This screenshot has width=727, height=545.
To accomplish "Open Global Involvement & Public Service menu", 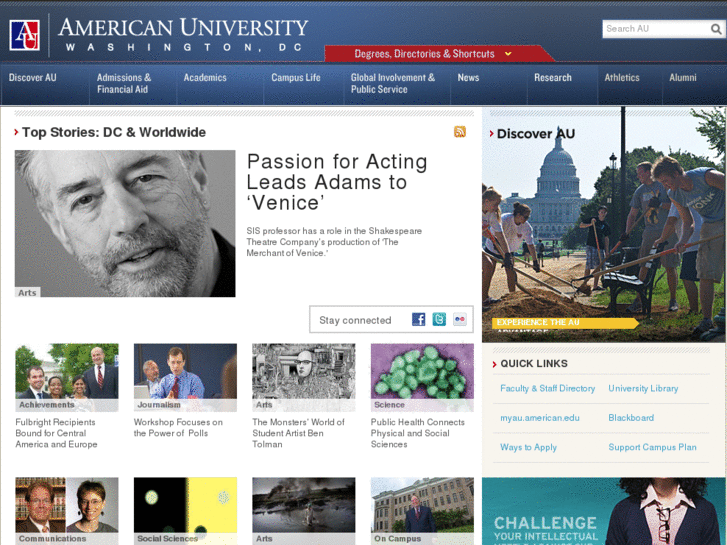I will [x=393, y=83].
